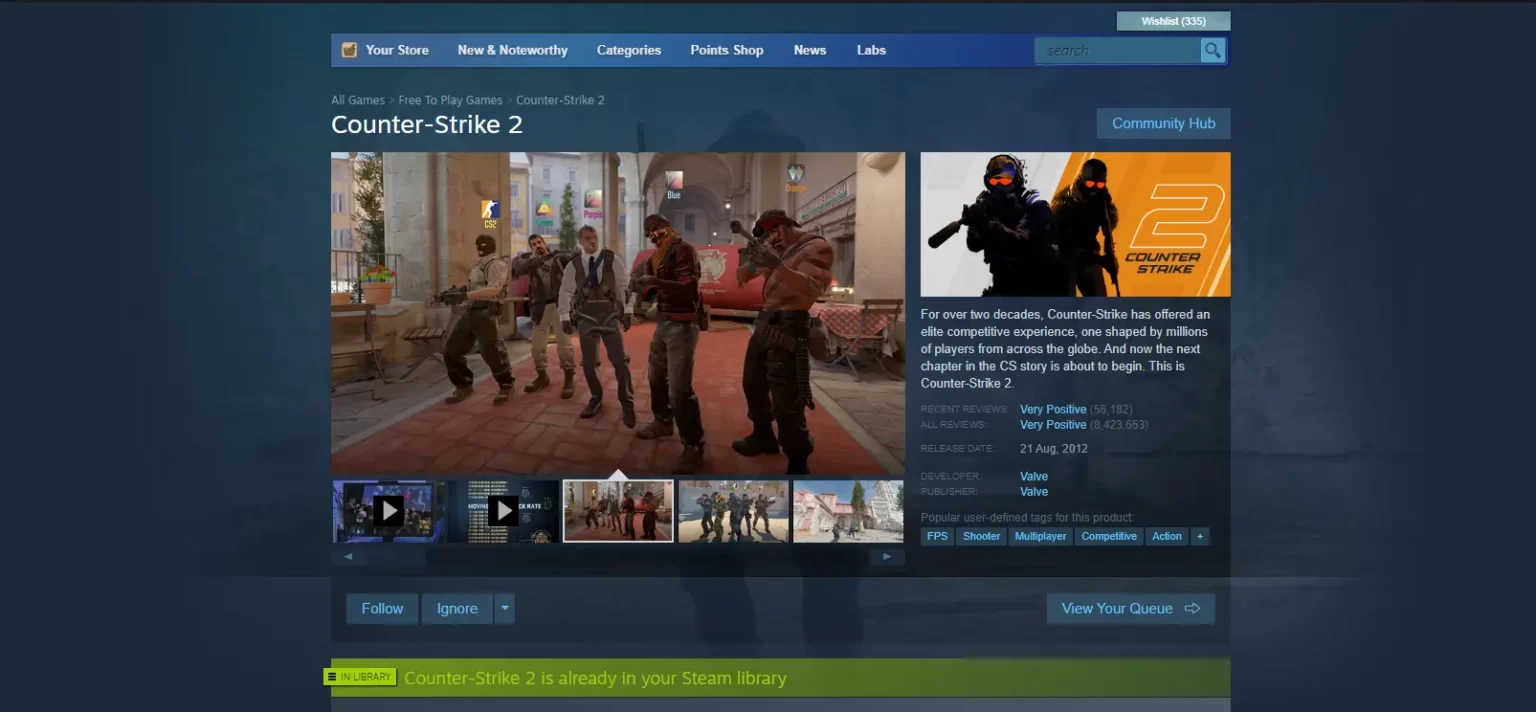Click the search magnifier icon
This screenshot has height=712, width=1536.
(1212, 50)
